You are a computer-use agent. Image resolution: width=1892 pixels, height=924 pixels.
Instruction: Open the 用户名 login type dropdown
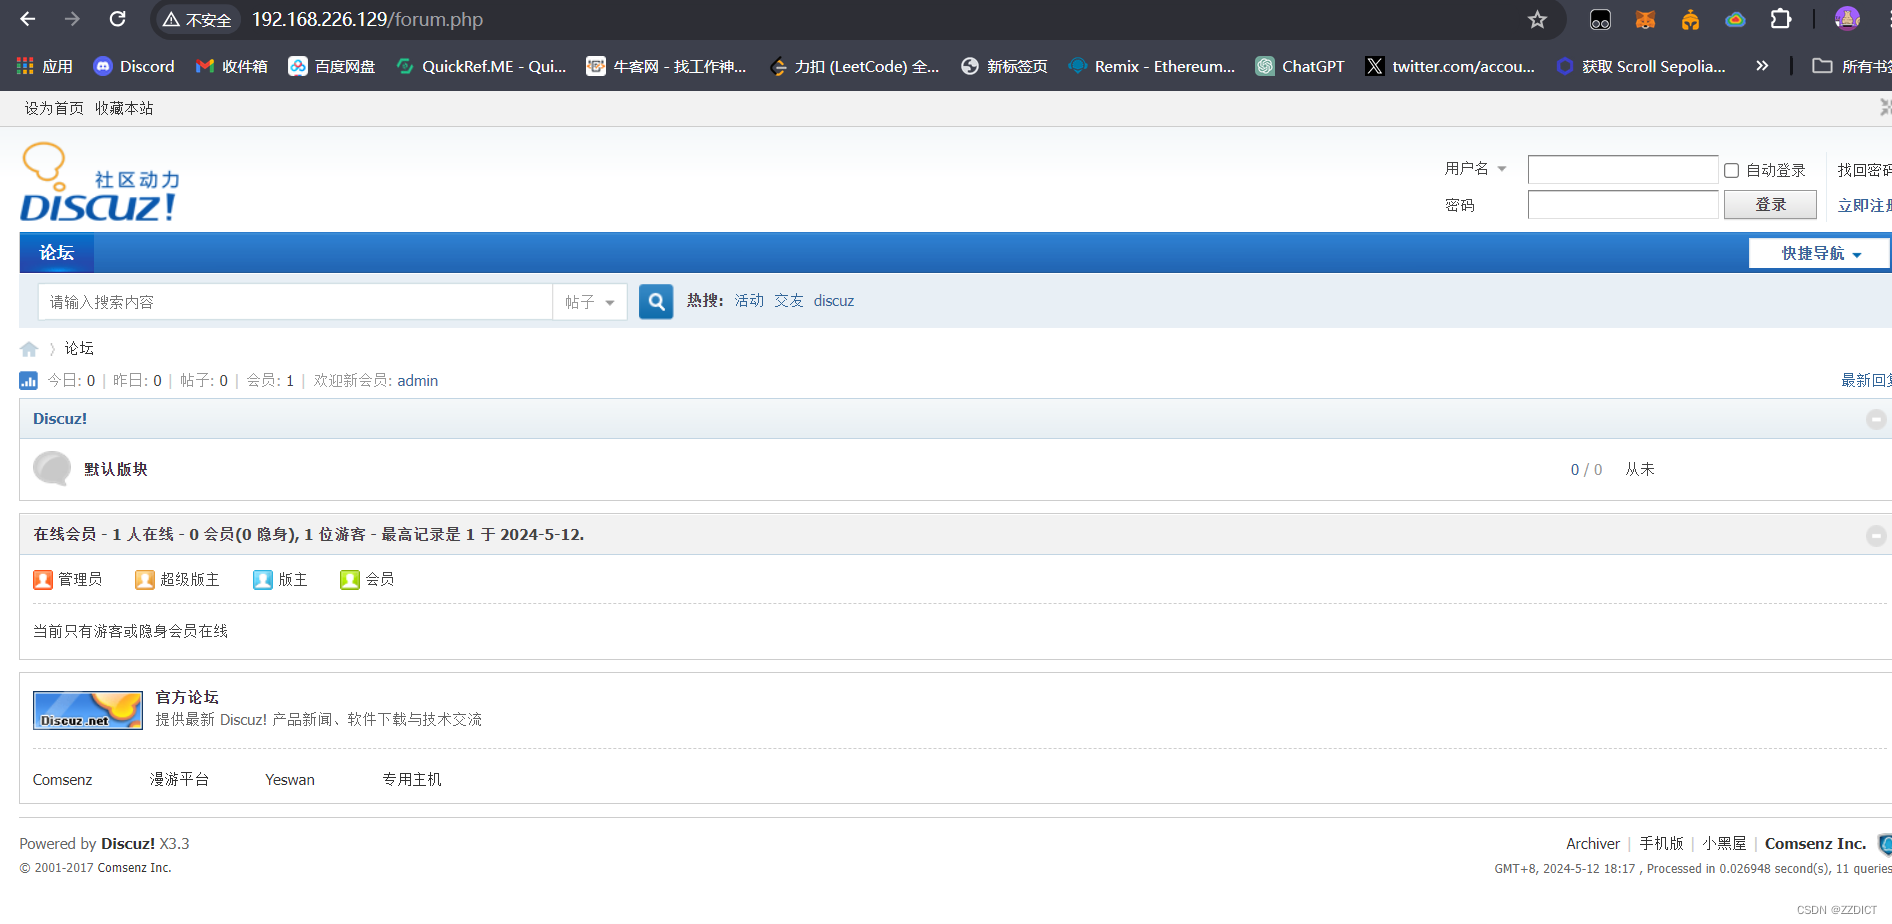tap(1475, 169)
